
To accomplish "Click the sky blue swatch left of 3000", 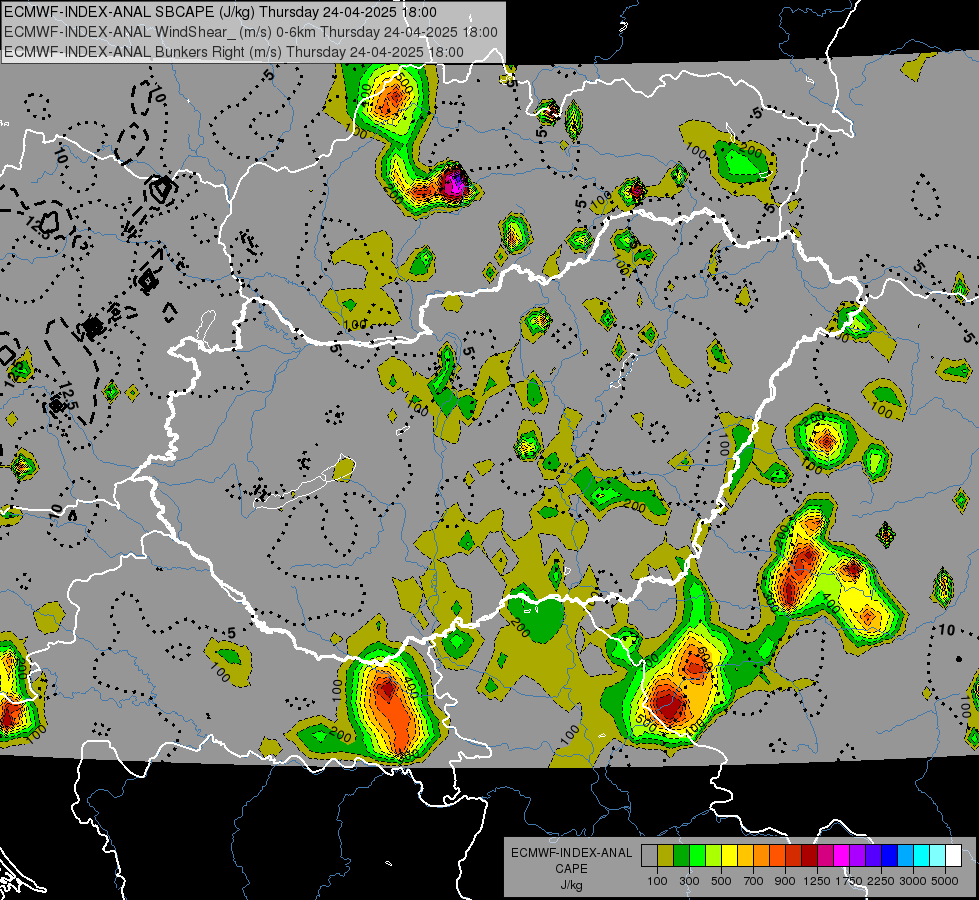I will coord(905,855).
